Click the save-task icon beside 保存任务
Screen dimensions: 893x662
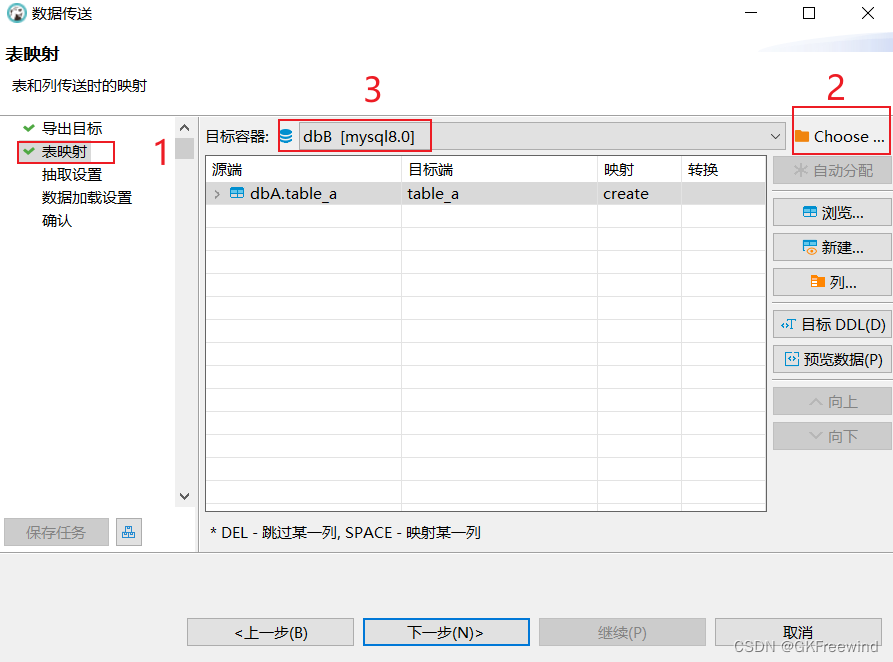[128, 532]
